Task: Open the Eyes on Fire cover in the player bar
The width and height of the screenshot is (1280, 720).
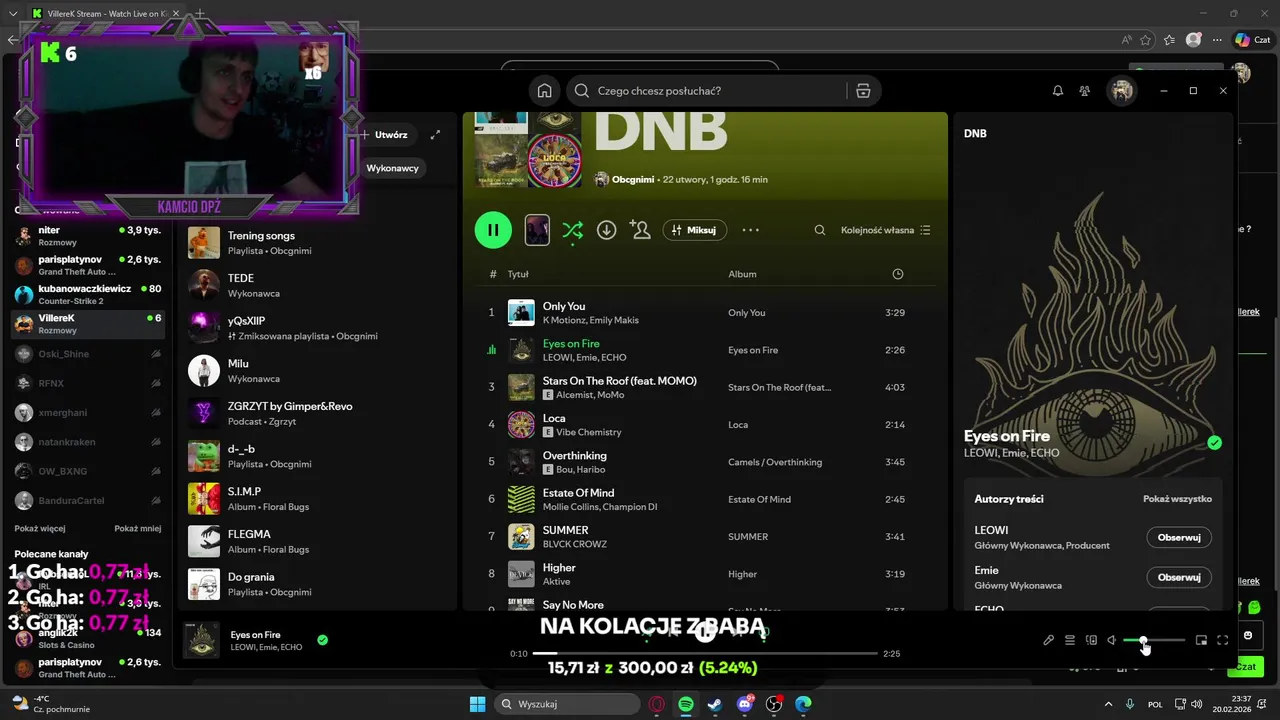Action: [x=203, y=640]
